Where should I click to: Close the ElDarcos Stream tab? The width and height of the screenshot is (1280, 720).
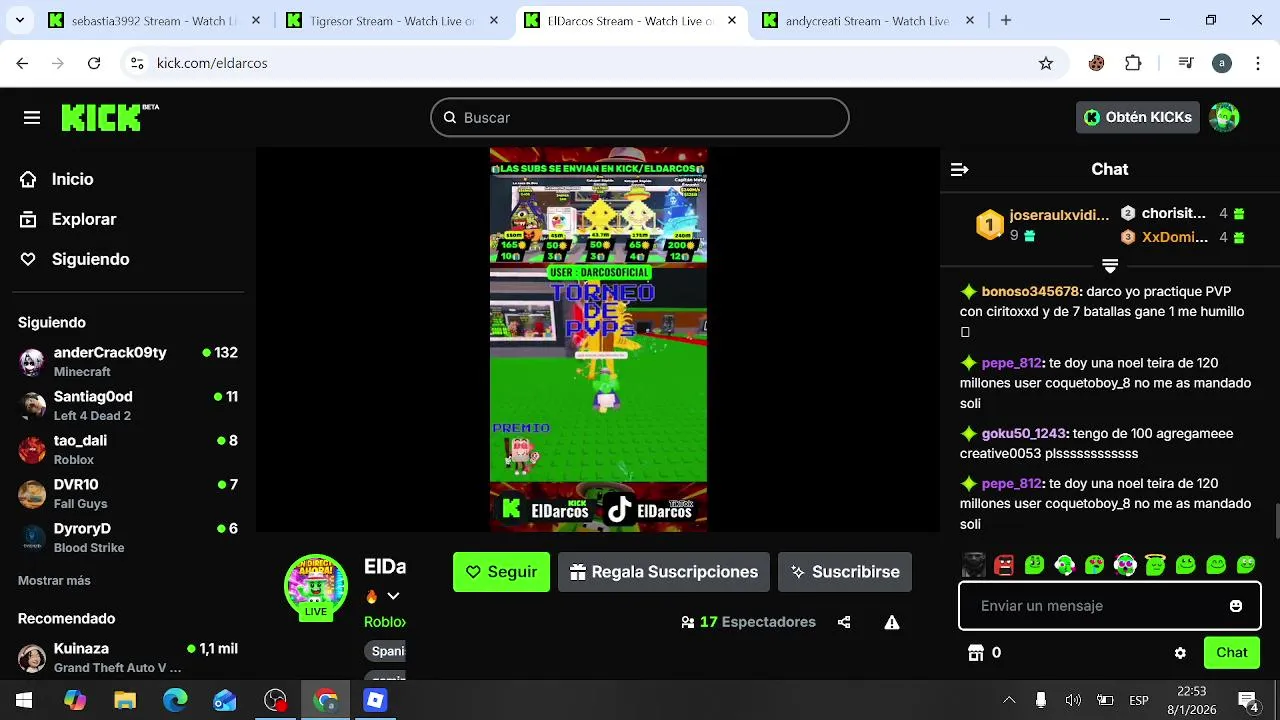732,20
